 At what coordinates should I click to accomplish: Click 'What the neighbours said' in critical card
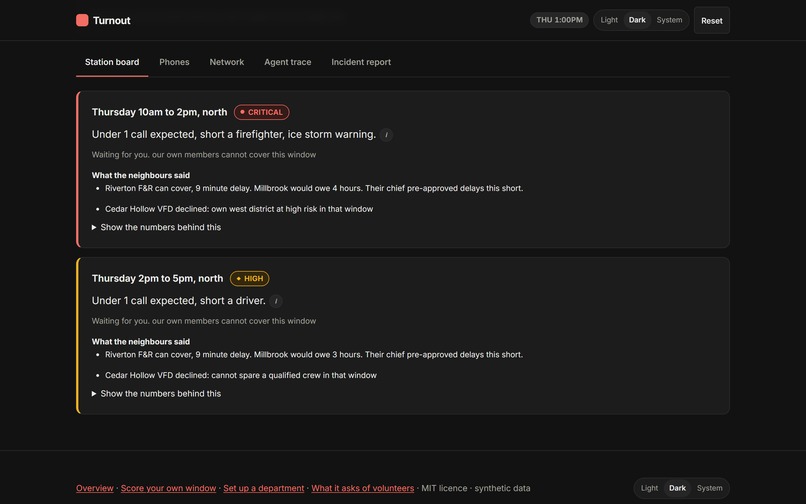click(141, 175)
